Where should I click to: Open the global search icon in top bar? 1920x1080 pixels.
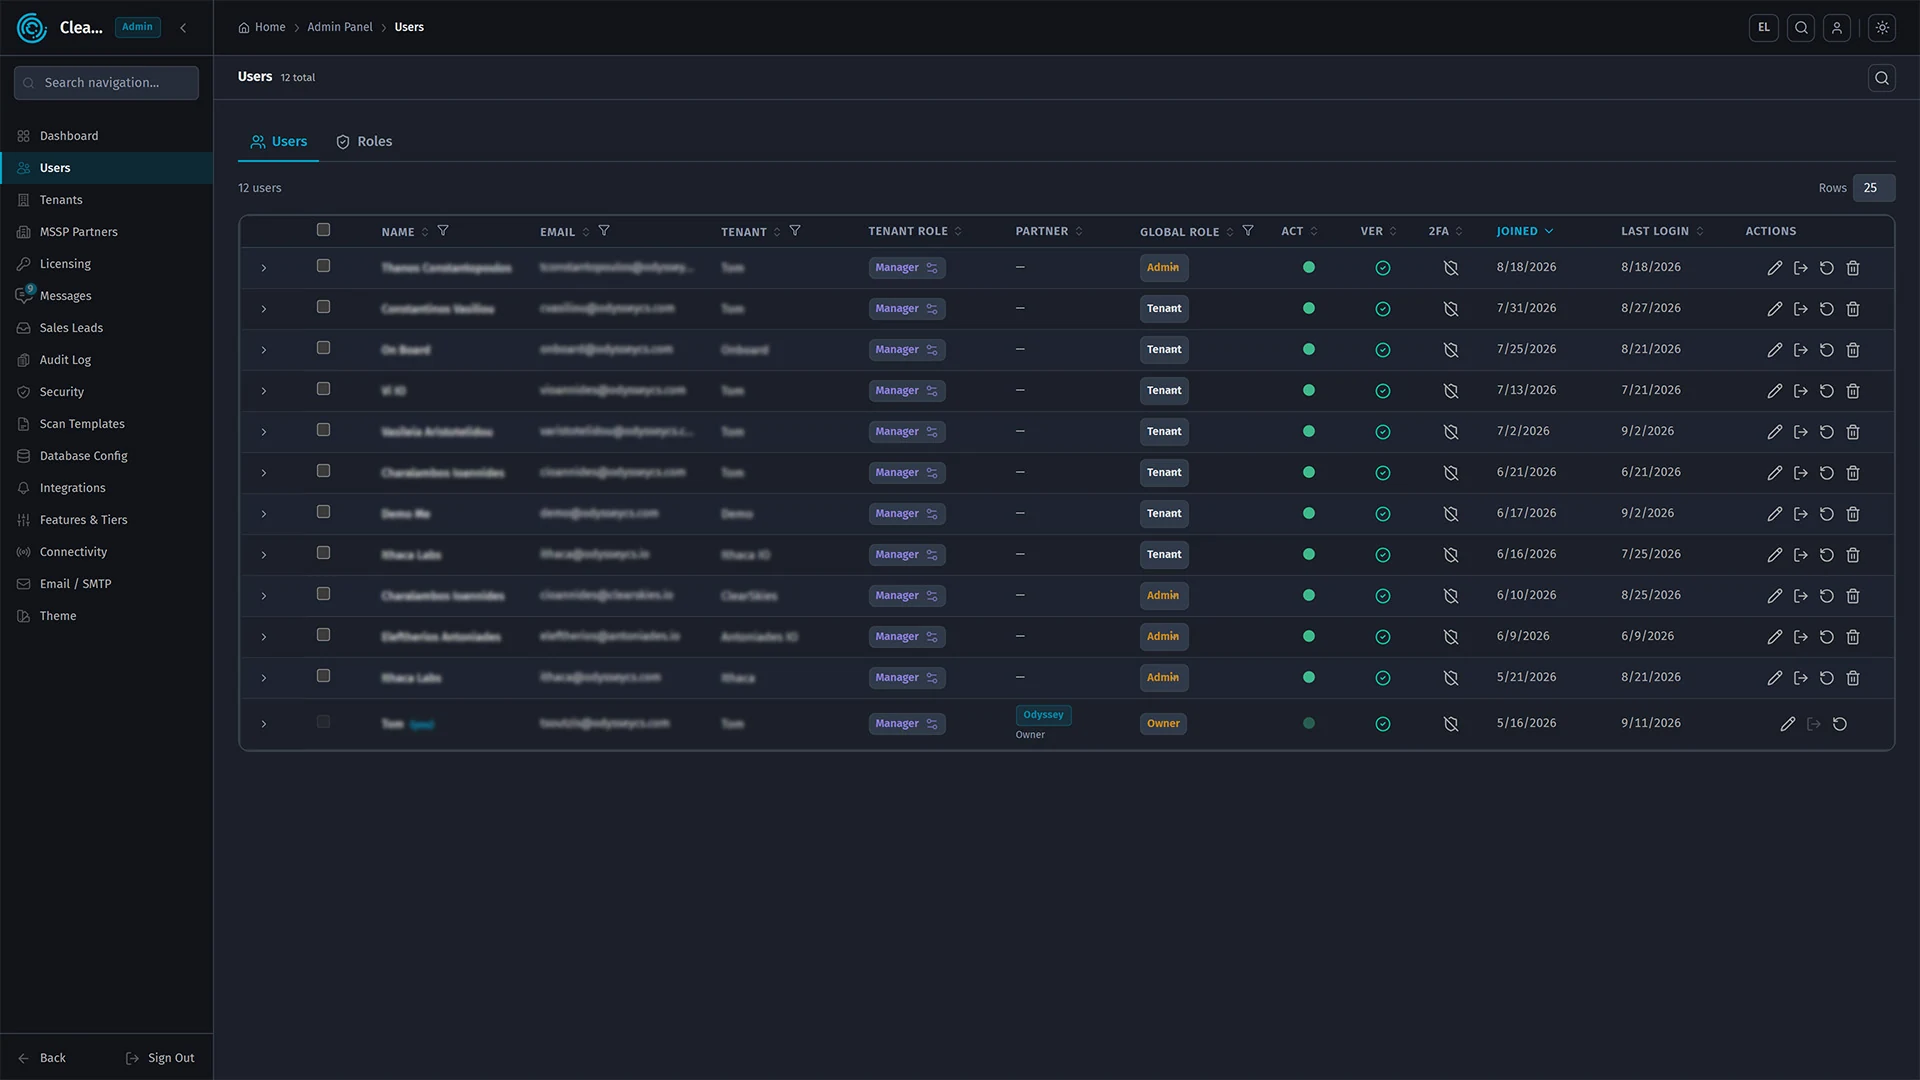pyautogui.click(x=1800, y=28)
